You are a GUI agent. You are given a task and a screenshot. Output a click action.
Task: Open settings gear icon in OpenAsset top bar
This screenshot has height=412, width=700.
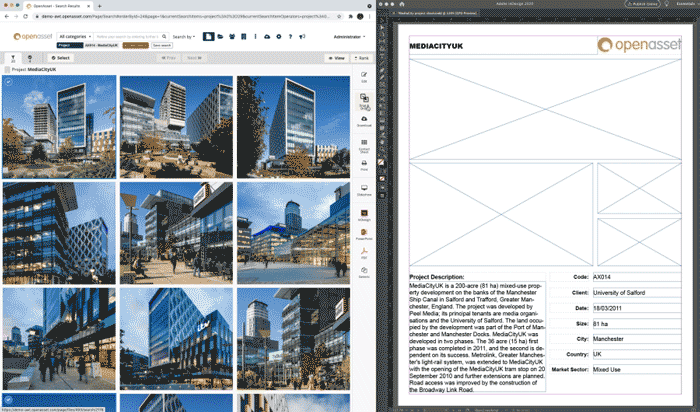tap(279, 37)
